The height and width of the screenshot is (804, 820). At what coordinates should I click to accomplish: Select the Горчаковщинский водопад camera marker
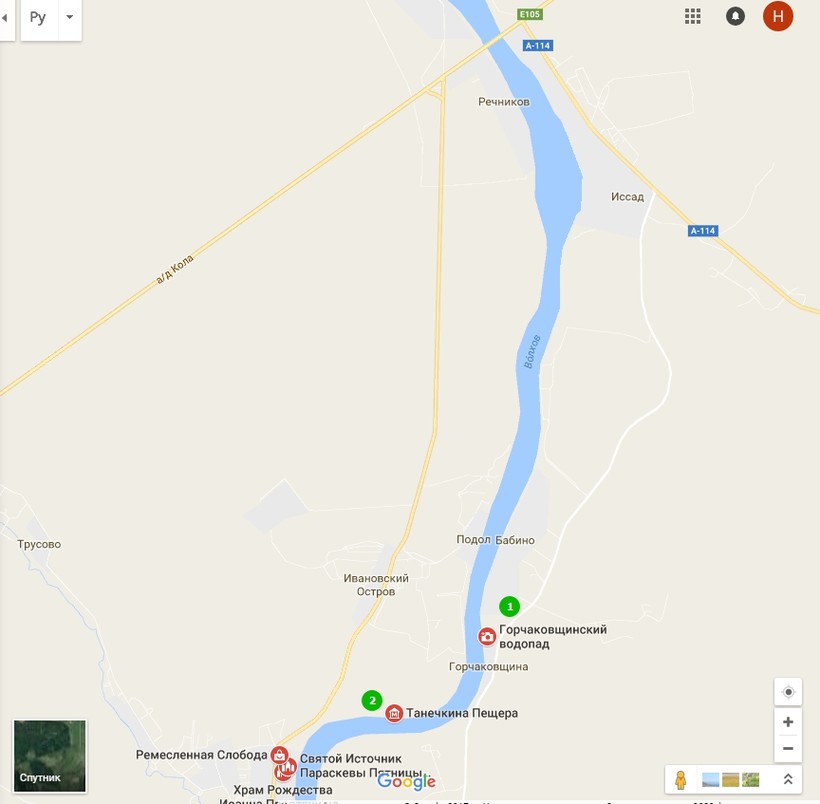click(x=487, y=637)
